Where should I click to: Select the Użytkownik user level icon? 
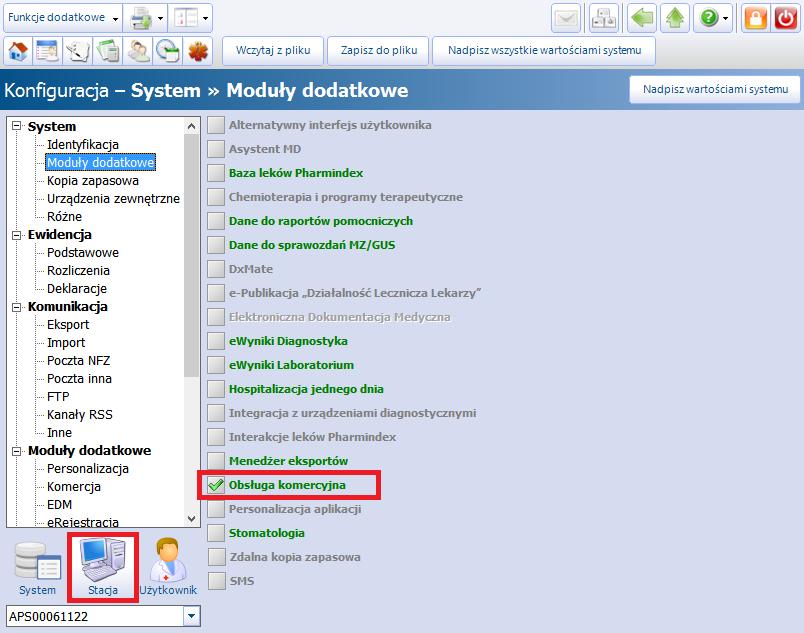168,568
